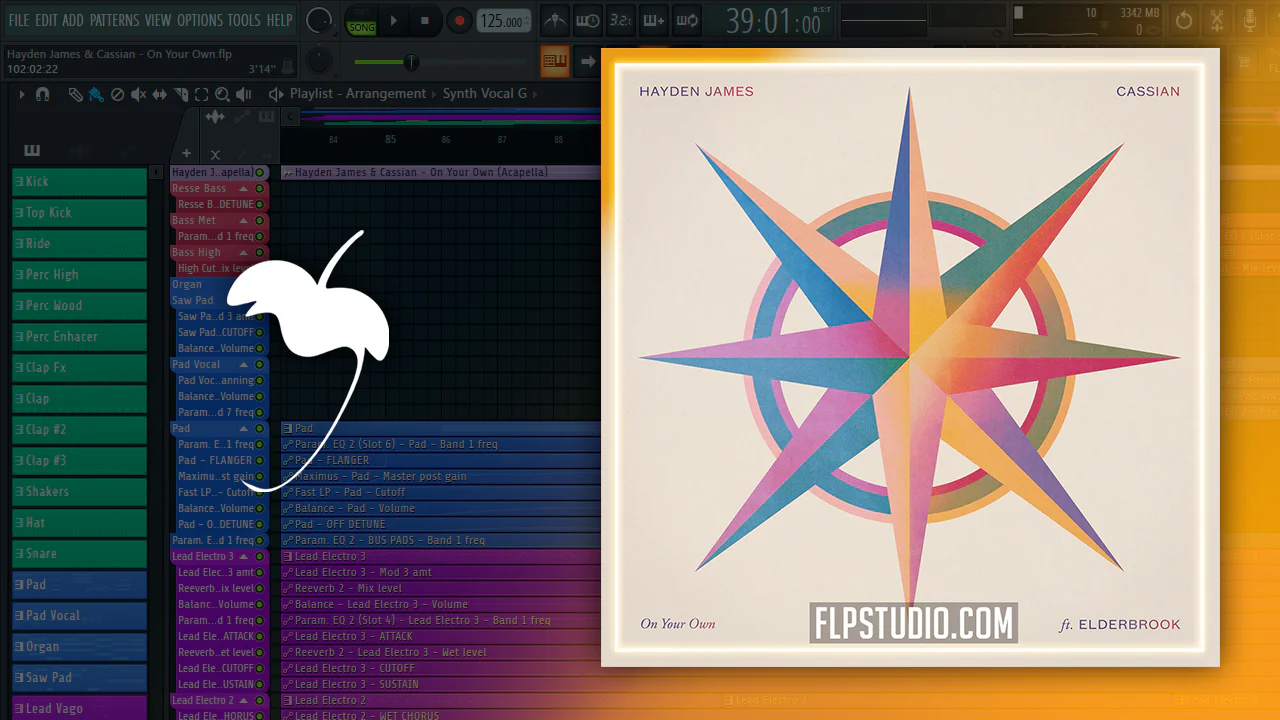The height and width of the screenshot is (720, 1280).
Task: Select the playback scrub tool
Action: (x=243, y=94)
